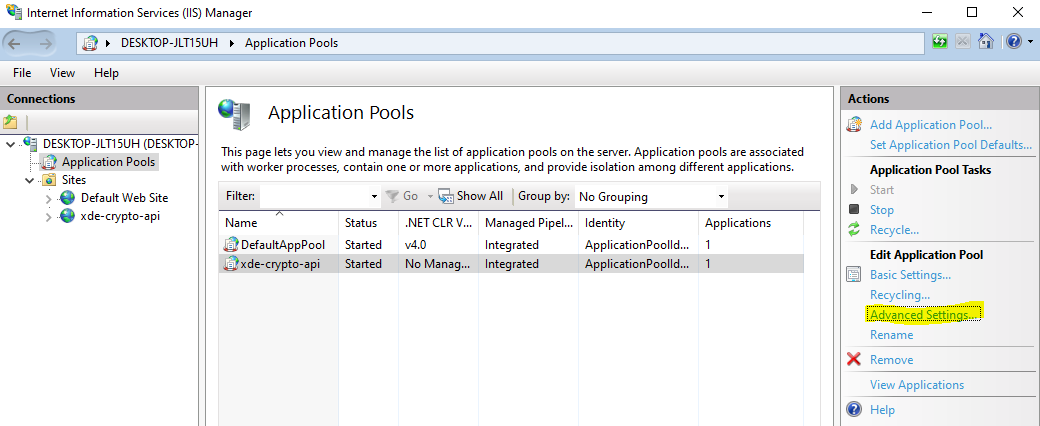Viewport: 1040px width, 426px height.
Task: Click v4.0 cell in DefaultAppPool row
Action: click(415, 245)
